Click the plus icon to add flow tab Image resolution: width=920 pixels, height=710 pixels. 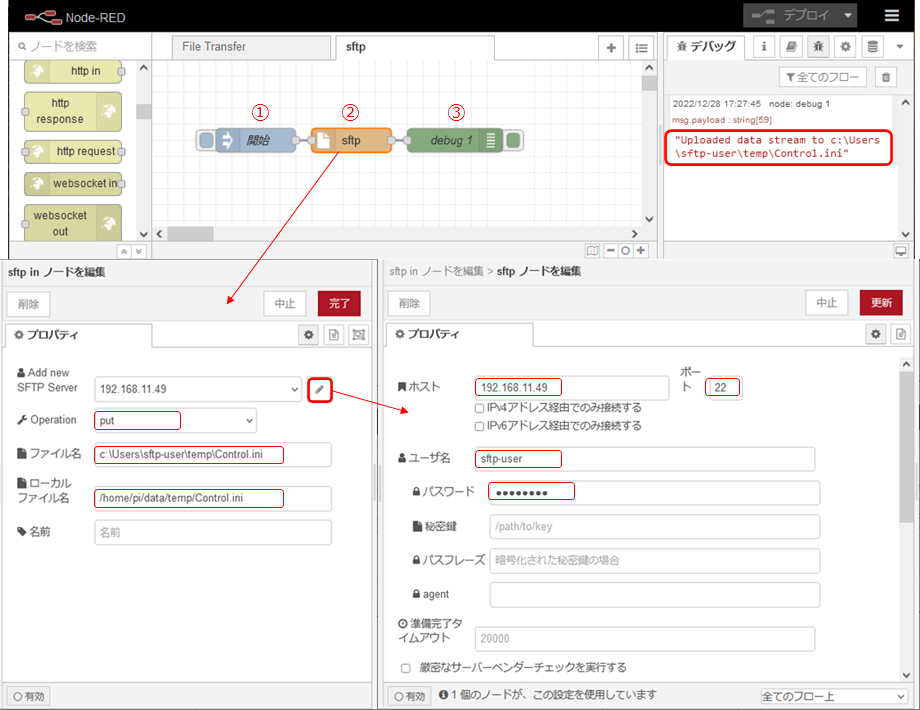coord(612,47)
